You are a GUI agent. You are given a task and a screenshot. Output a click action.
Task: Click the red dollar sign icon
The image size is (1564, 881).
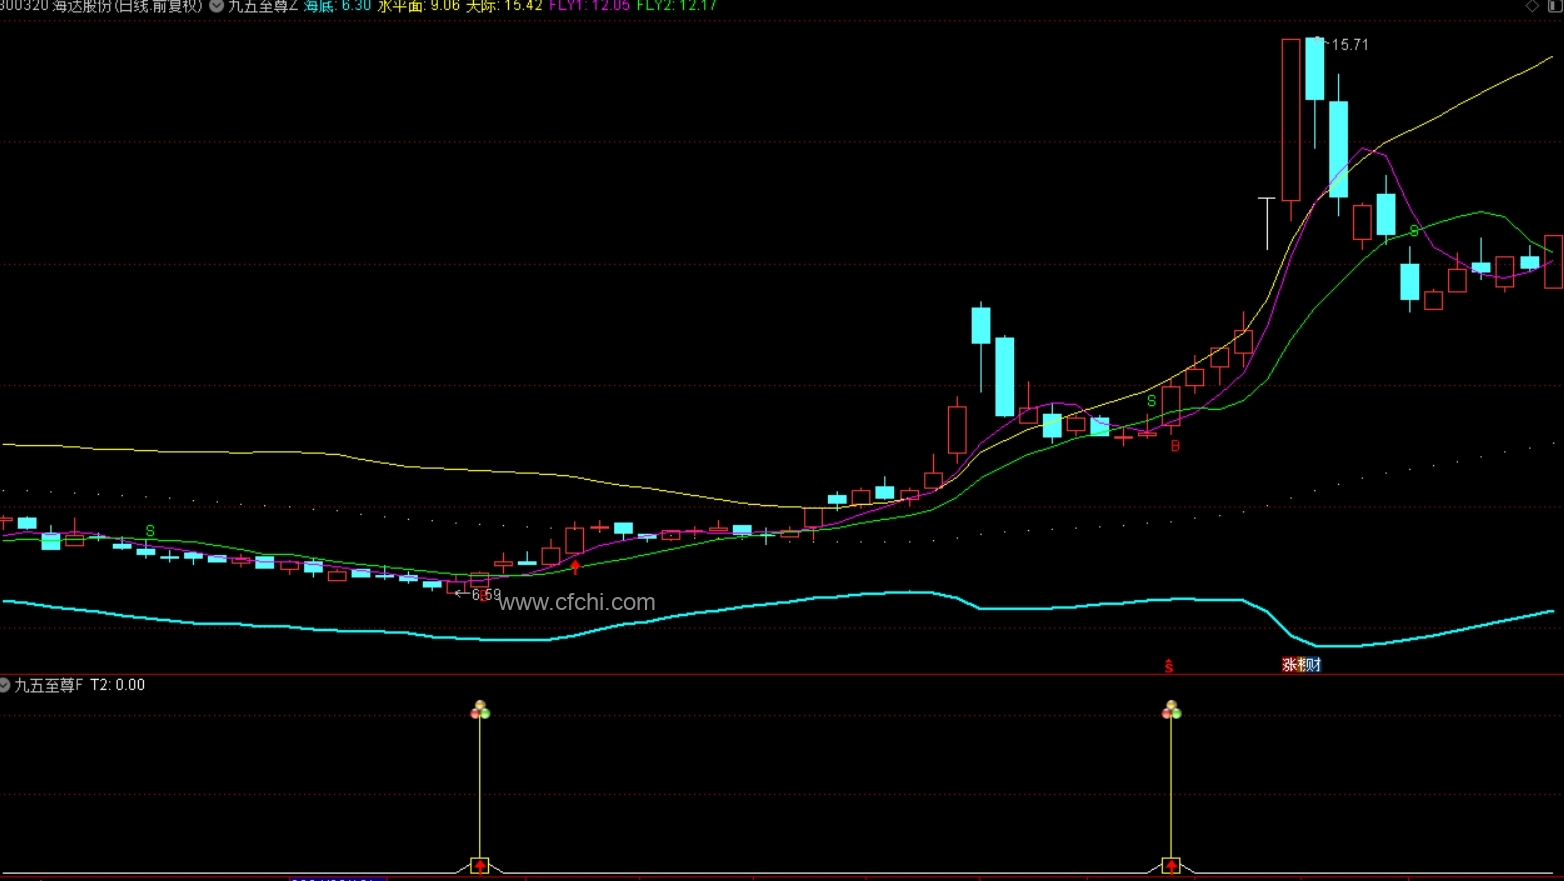pyautogui.click(x=1169, y=666)
